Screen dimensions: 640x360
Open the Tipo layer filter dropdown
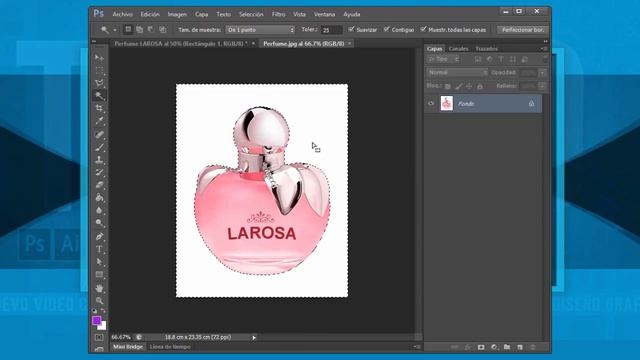pos(443,60)
